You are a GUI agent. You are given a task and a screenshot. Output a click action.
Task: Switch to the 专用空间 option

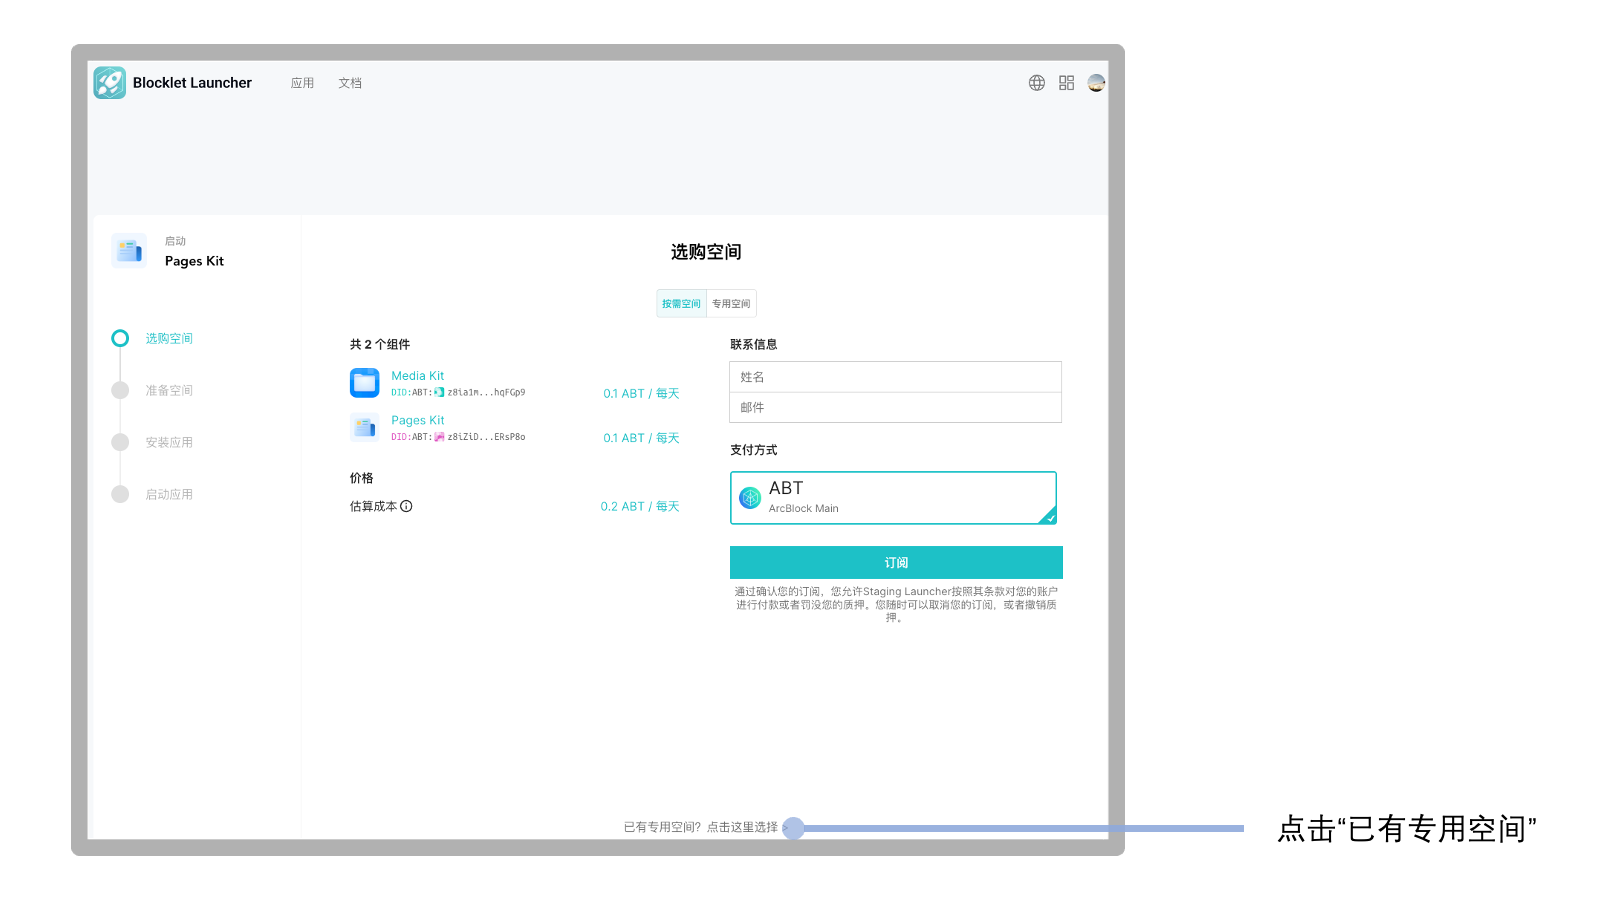coord(731,304)
